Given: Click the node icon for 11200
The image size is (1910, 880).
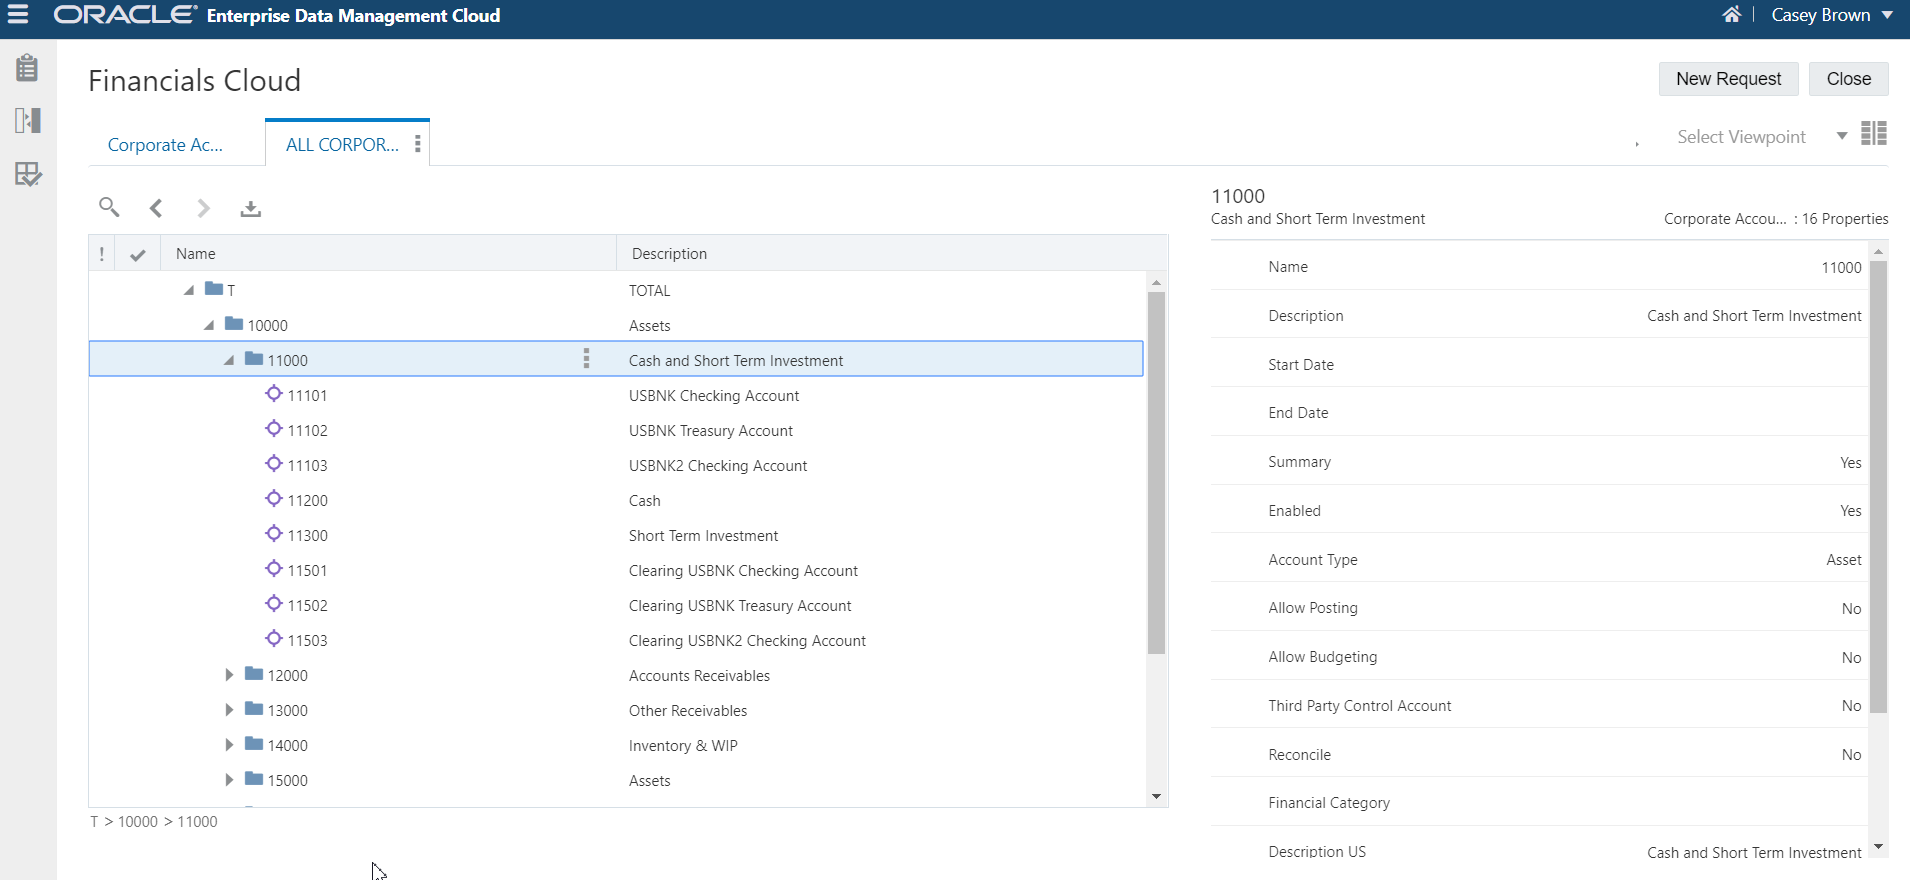Looking at the screenshot, I should click(274, 499).
